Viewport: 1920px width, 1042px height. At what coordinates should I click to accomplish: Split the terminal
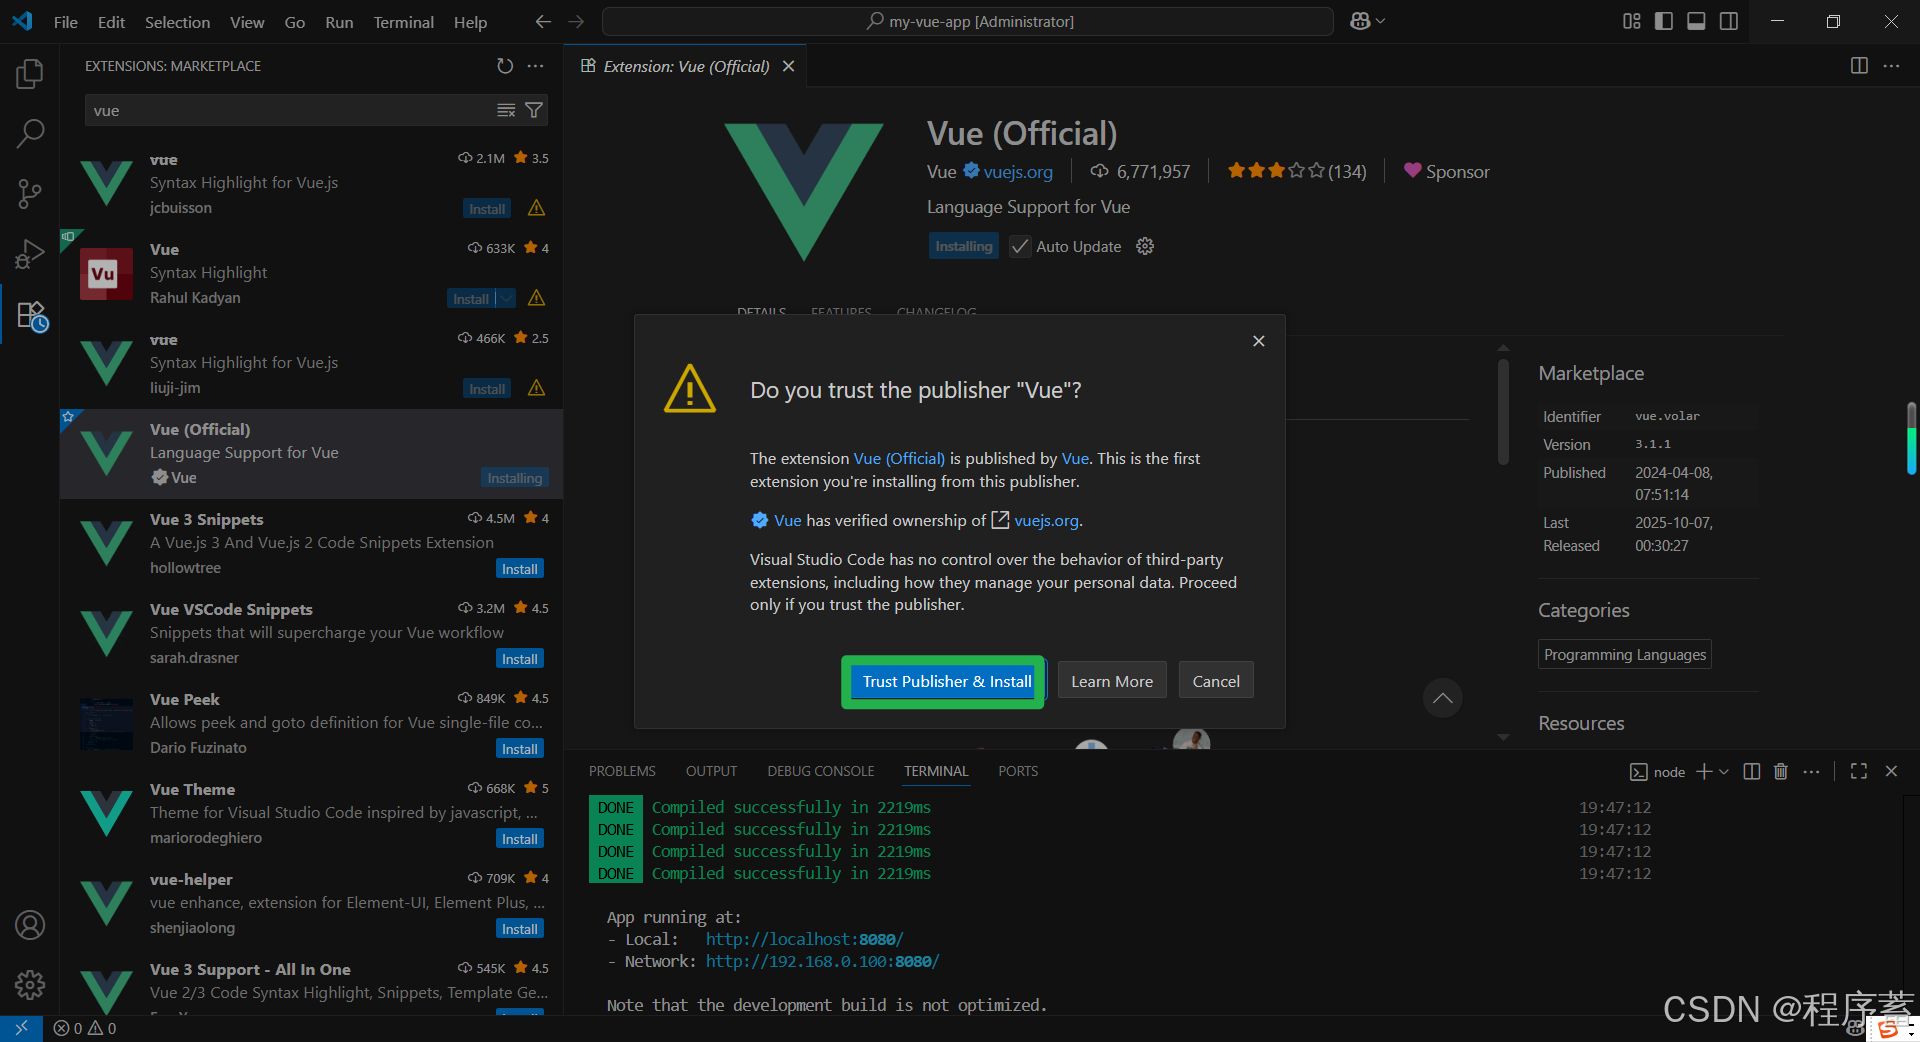pos(1752,771)
